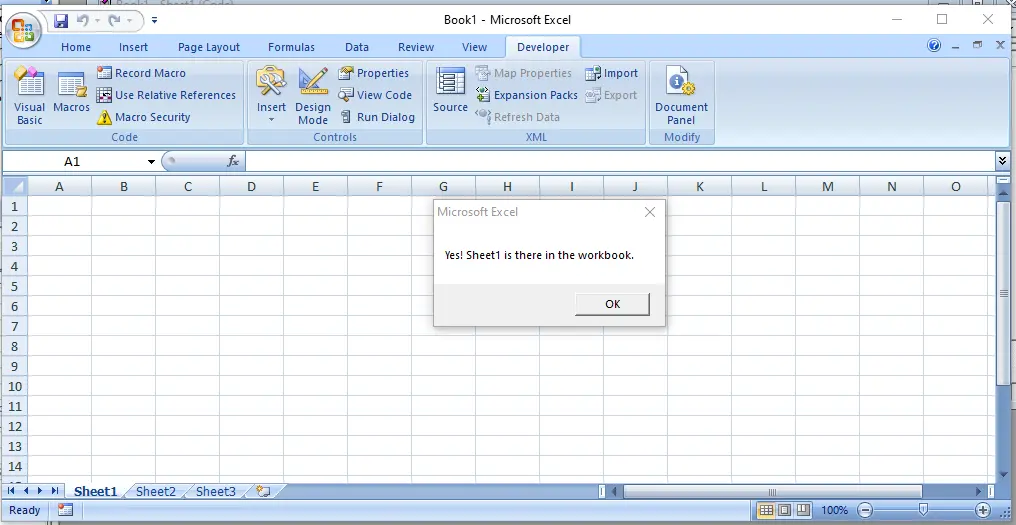
Task: Open the XML Source pane
Action: pos(450,91)
